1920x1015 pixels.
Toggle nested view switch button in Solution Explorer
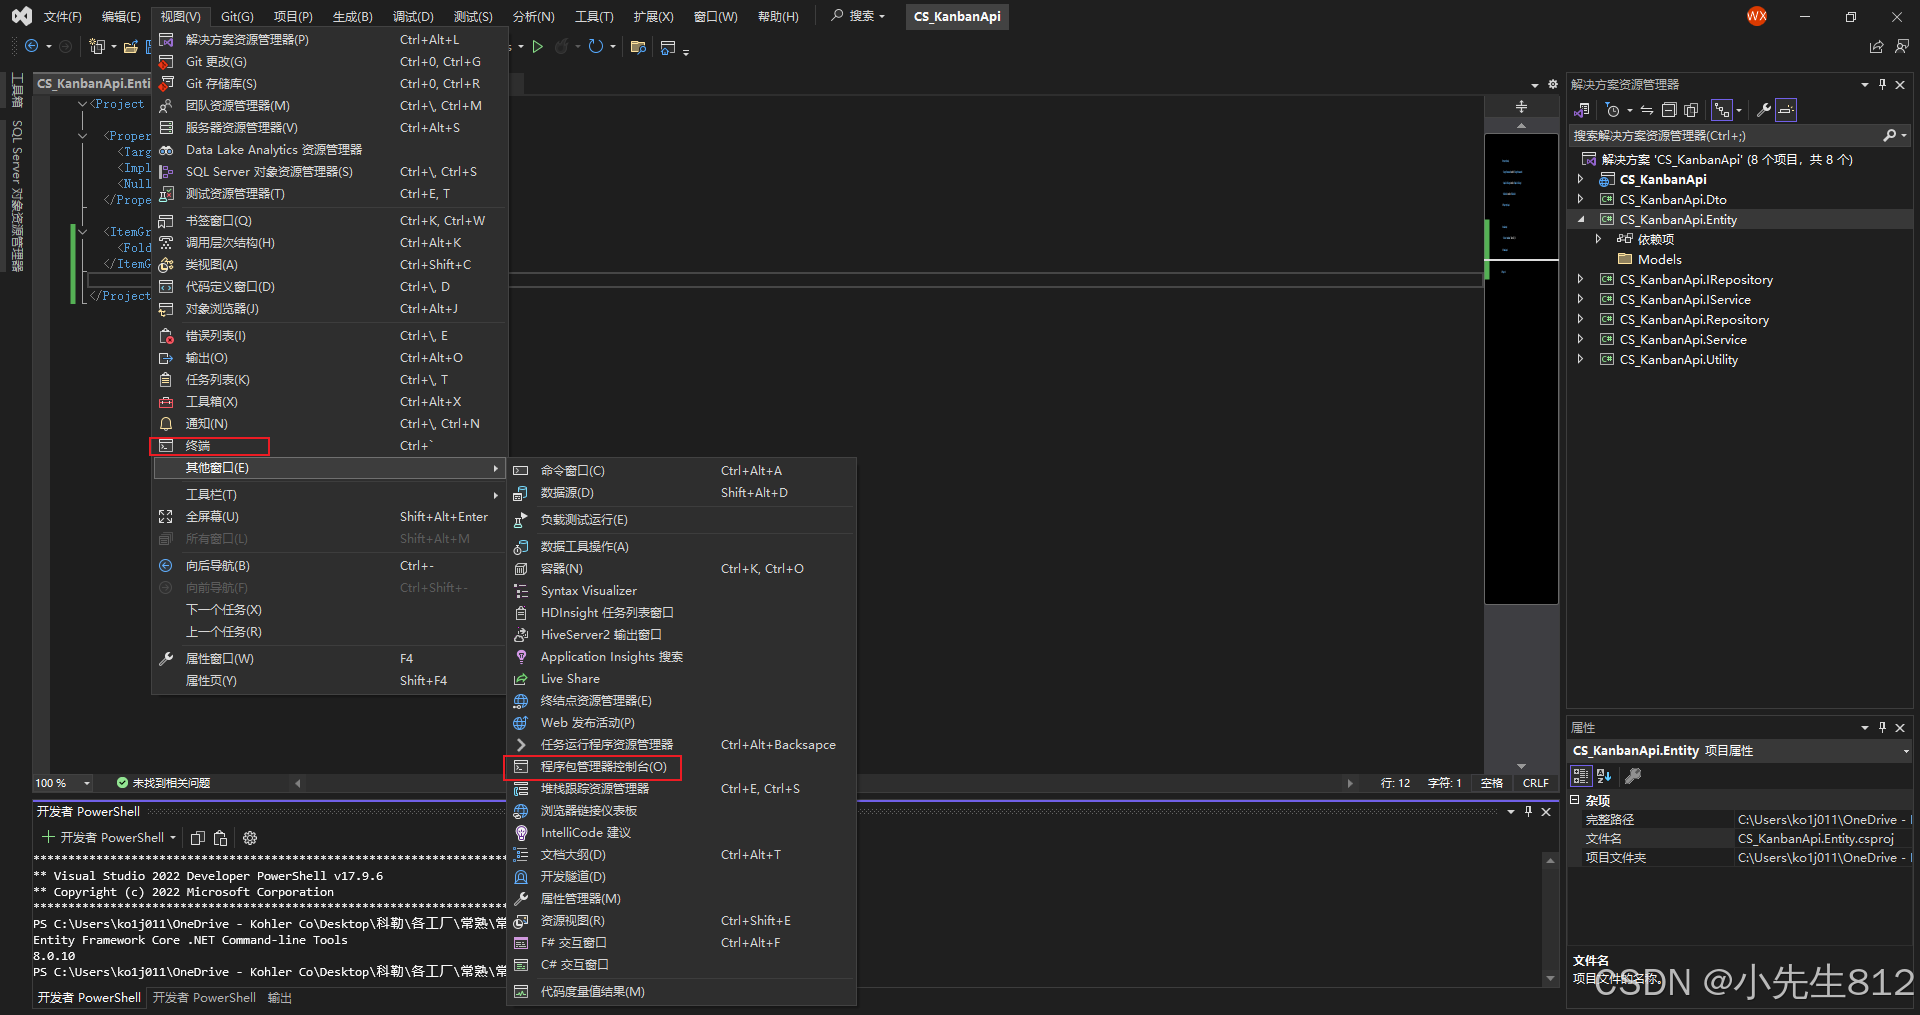tap(1722, 110)
